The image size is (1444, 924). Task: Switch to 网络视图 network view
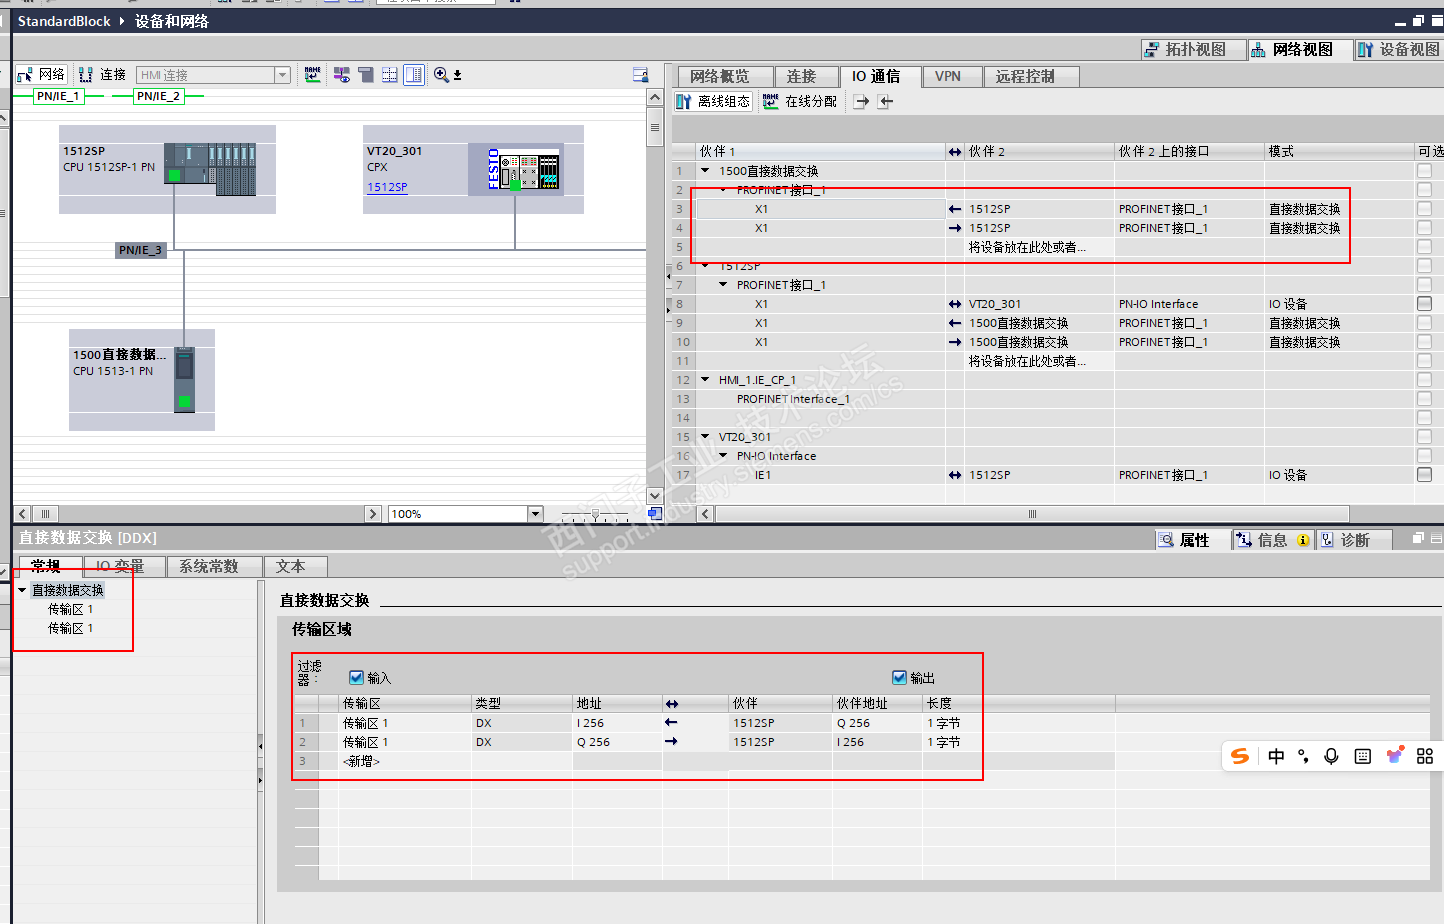tap(1300, 49)
